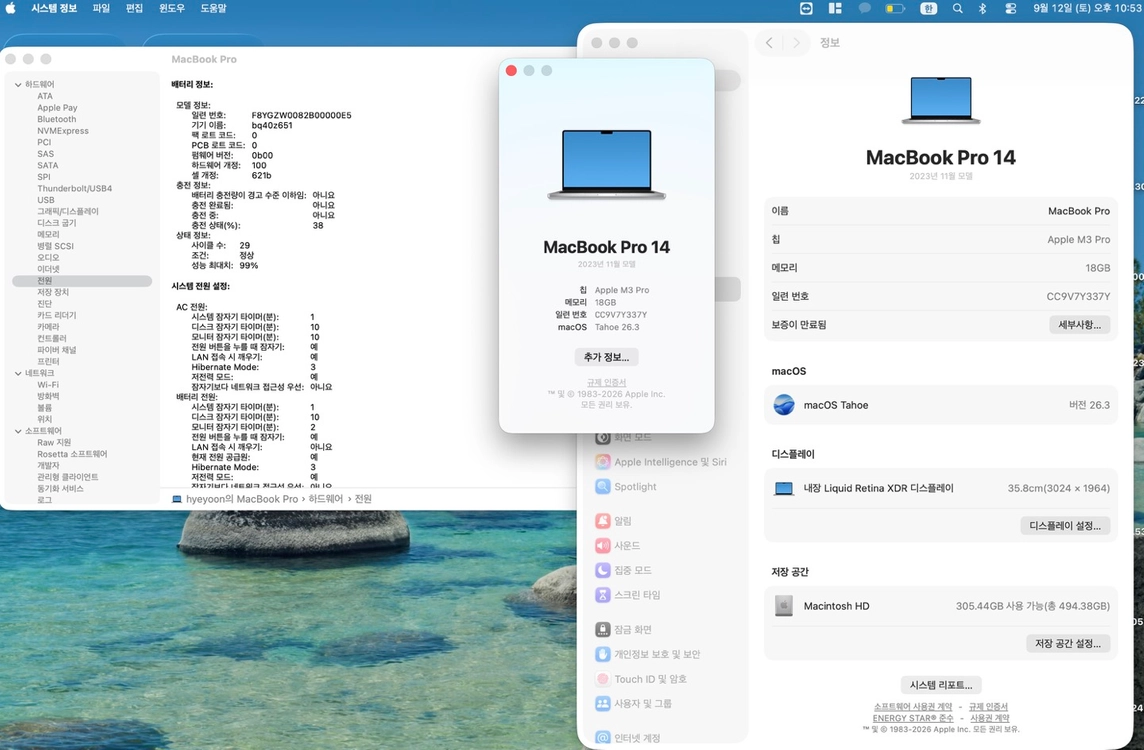The width and height of the screenshot is (1144, 750).
Task: Click the battery status icon
Action: [894, 8]
